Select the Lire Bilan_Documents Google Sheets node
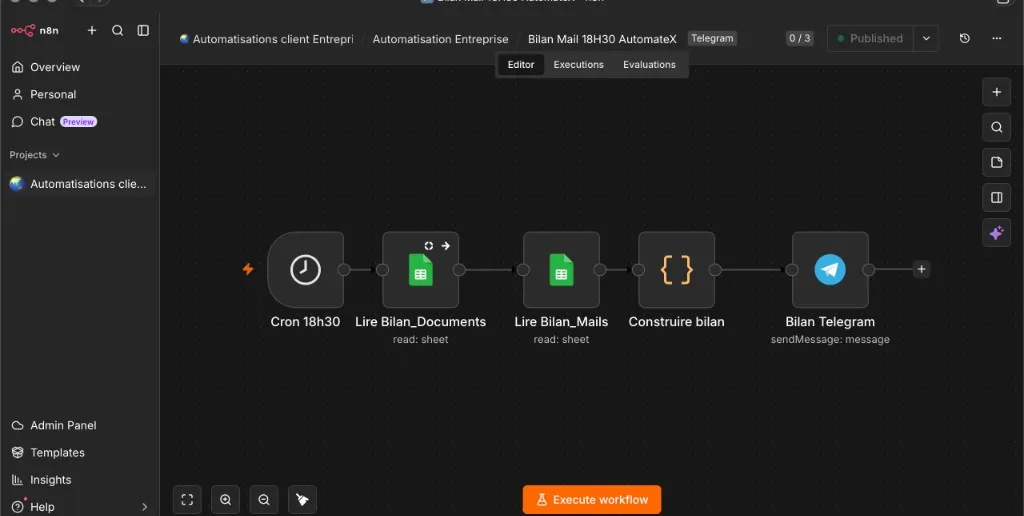The image size is (1024, 516). pos(421,270)
